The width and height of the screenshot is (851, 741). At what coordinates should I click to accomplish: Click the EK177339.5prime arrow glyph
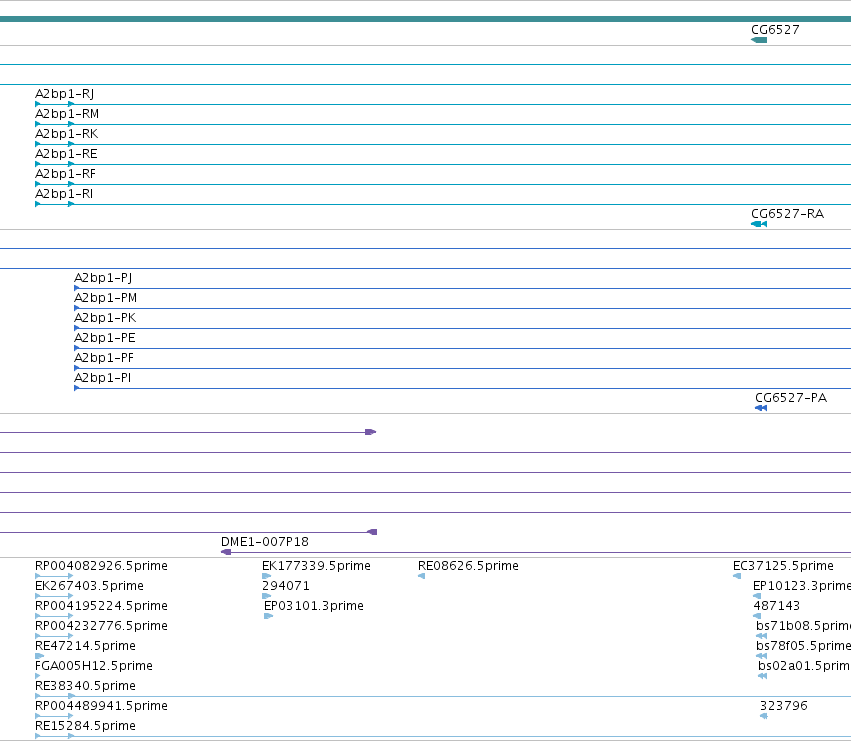point(266,576)
